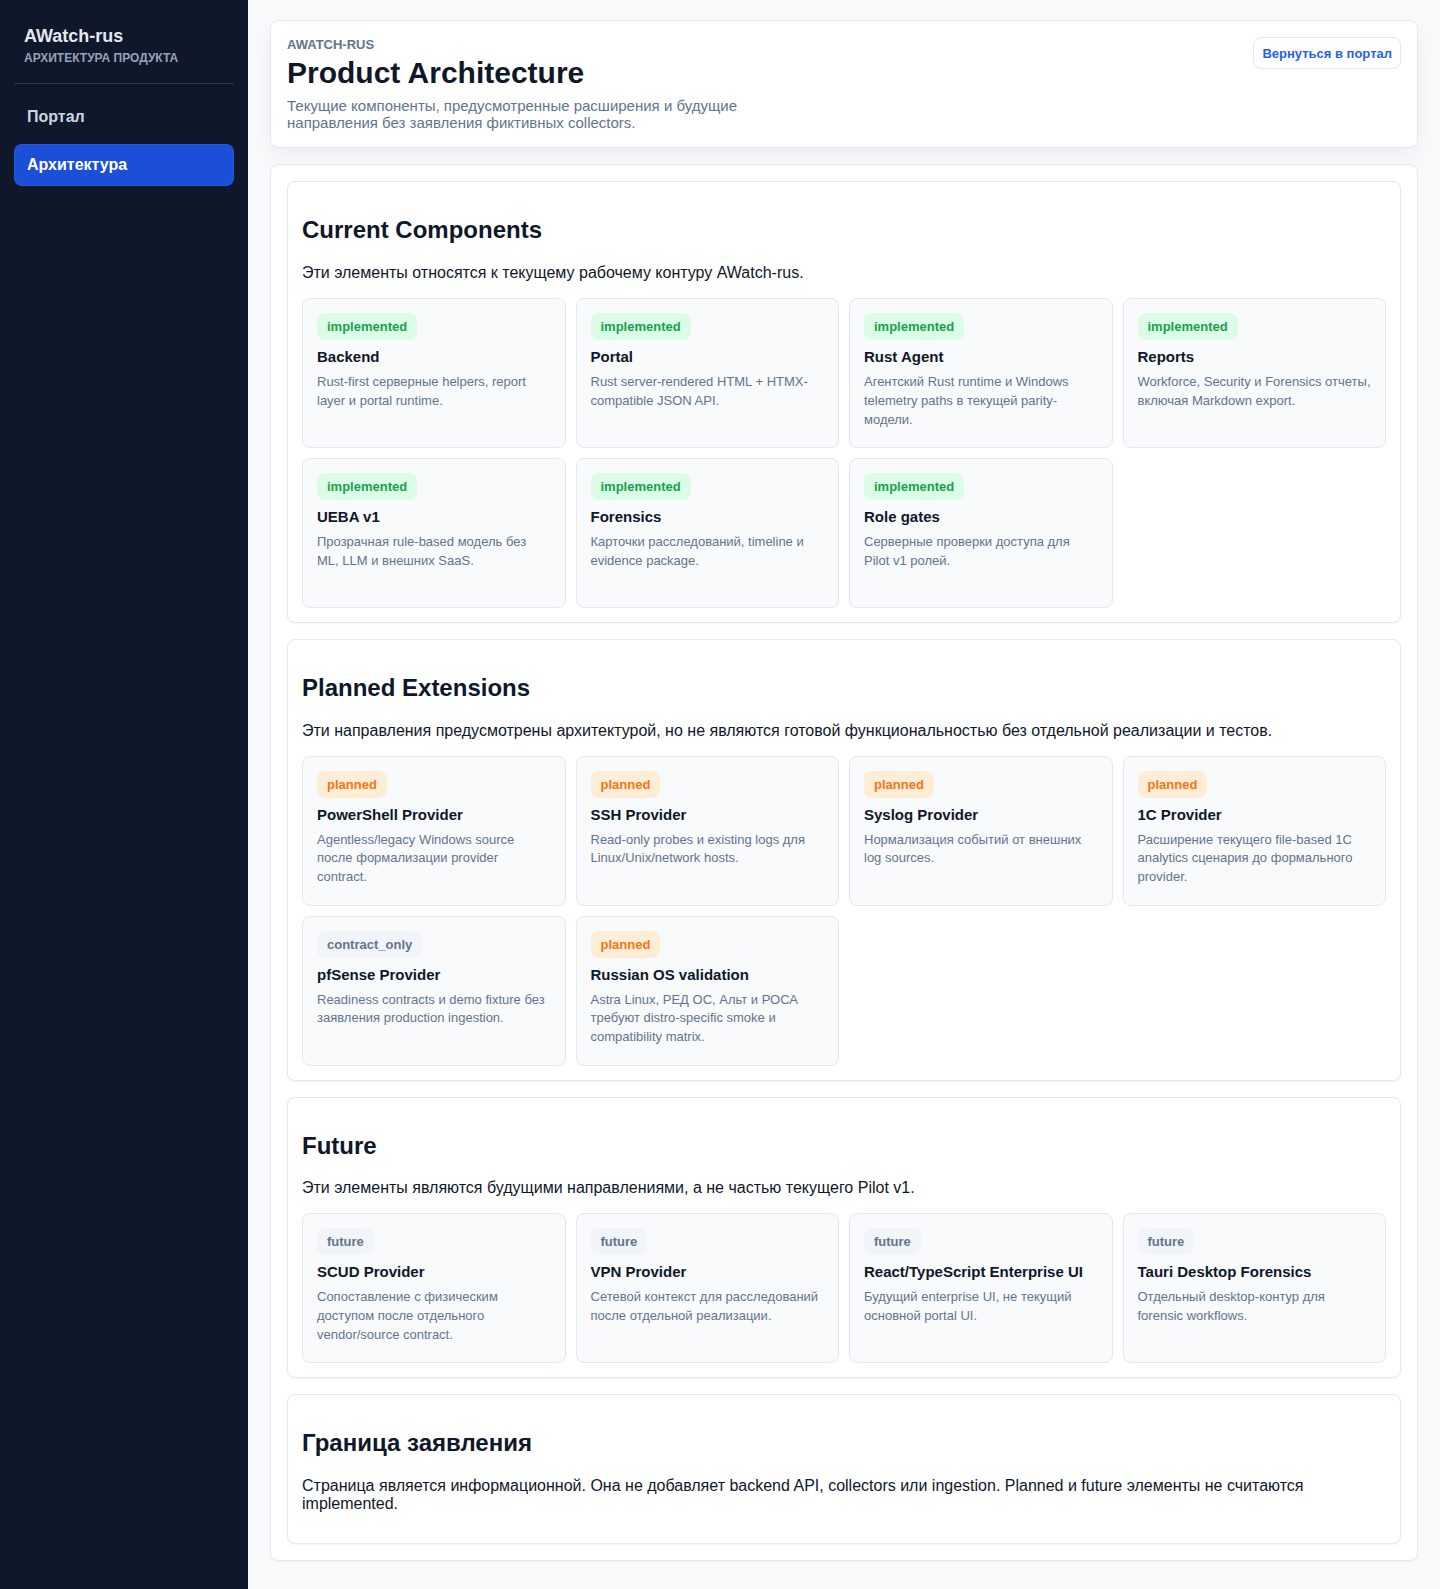This screenshot has height=1589, width=1440.
Task: Click the planned badge on SSH Provider card
Action: point(625,785)
